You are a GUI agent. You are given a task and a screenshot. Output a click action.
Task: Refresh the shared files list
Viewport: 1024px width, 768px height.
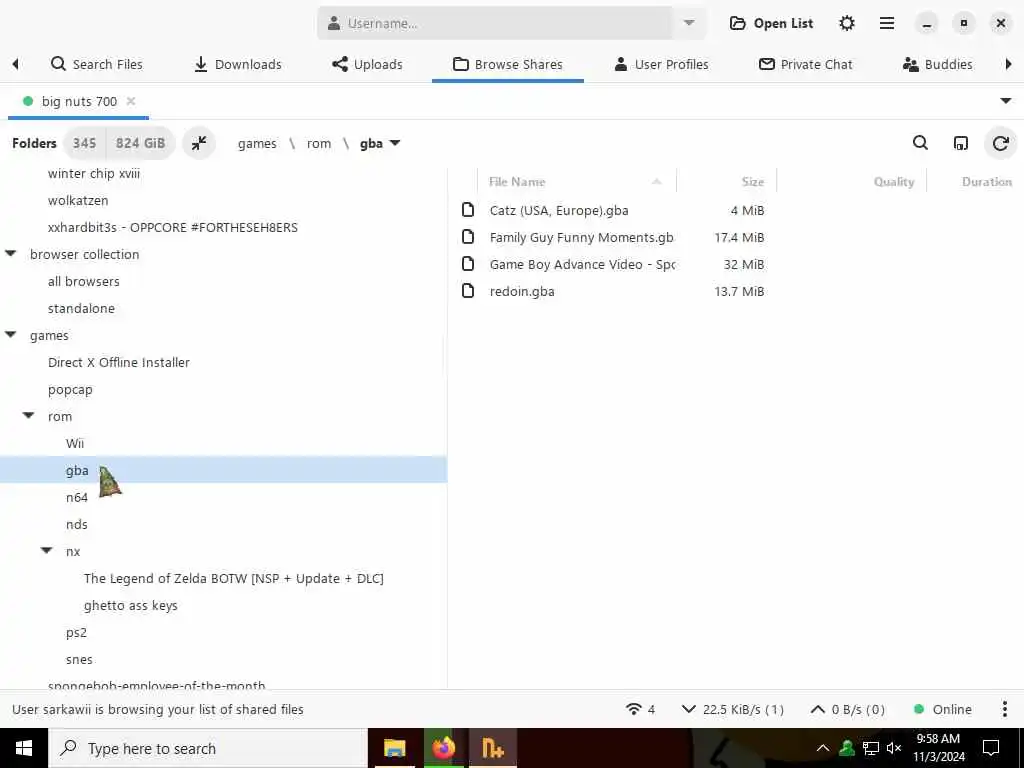tap(1000, 143)
